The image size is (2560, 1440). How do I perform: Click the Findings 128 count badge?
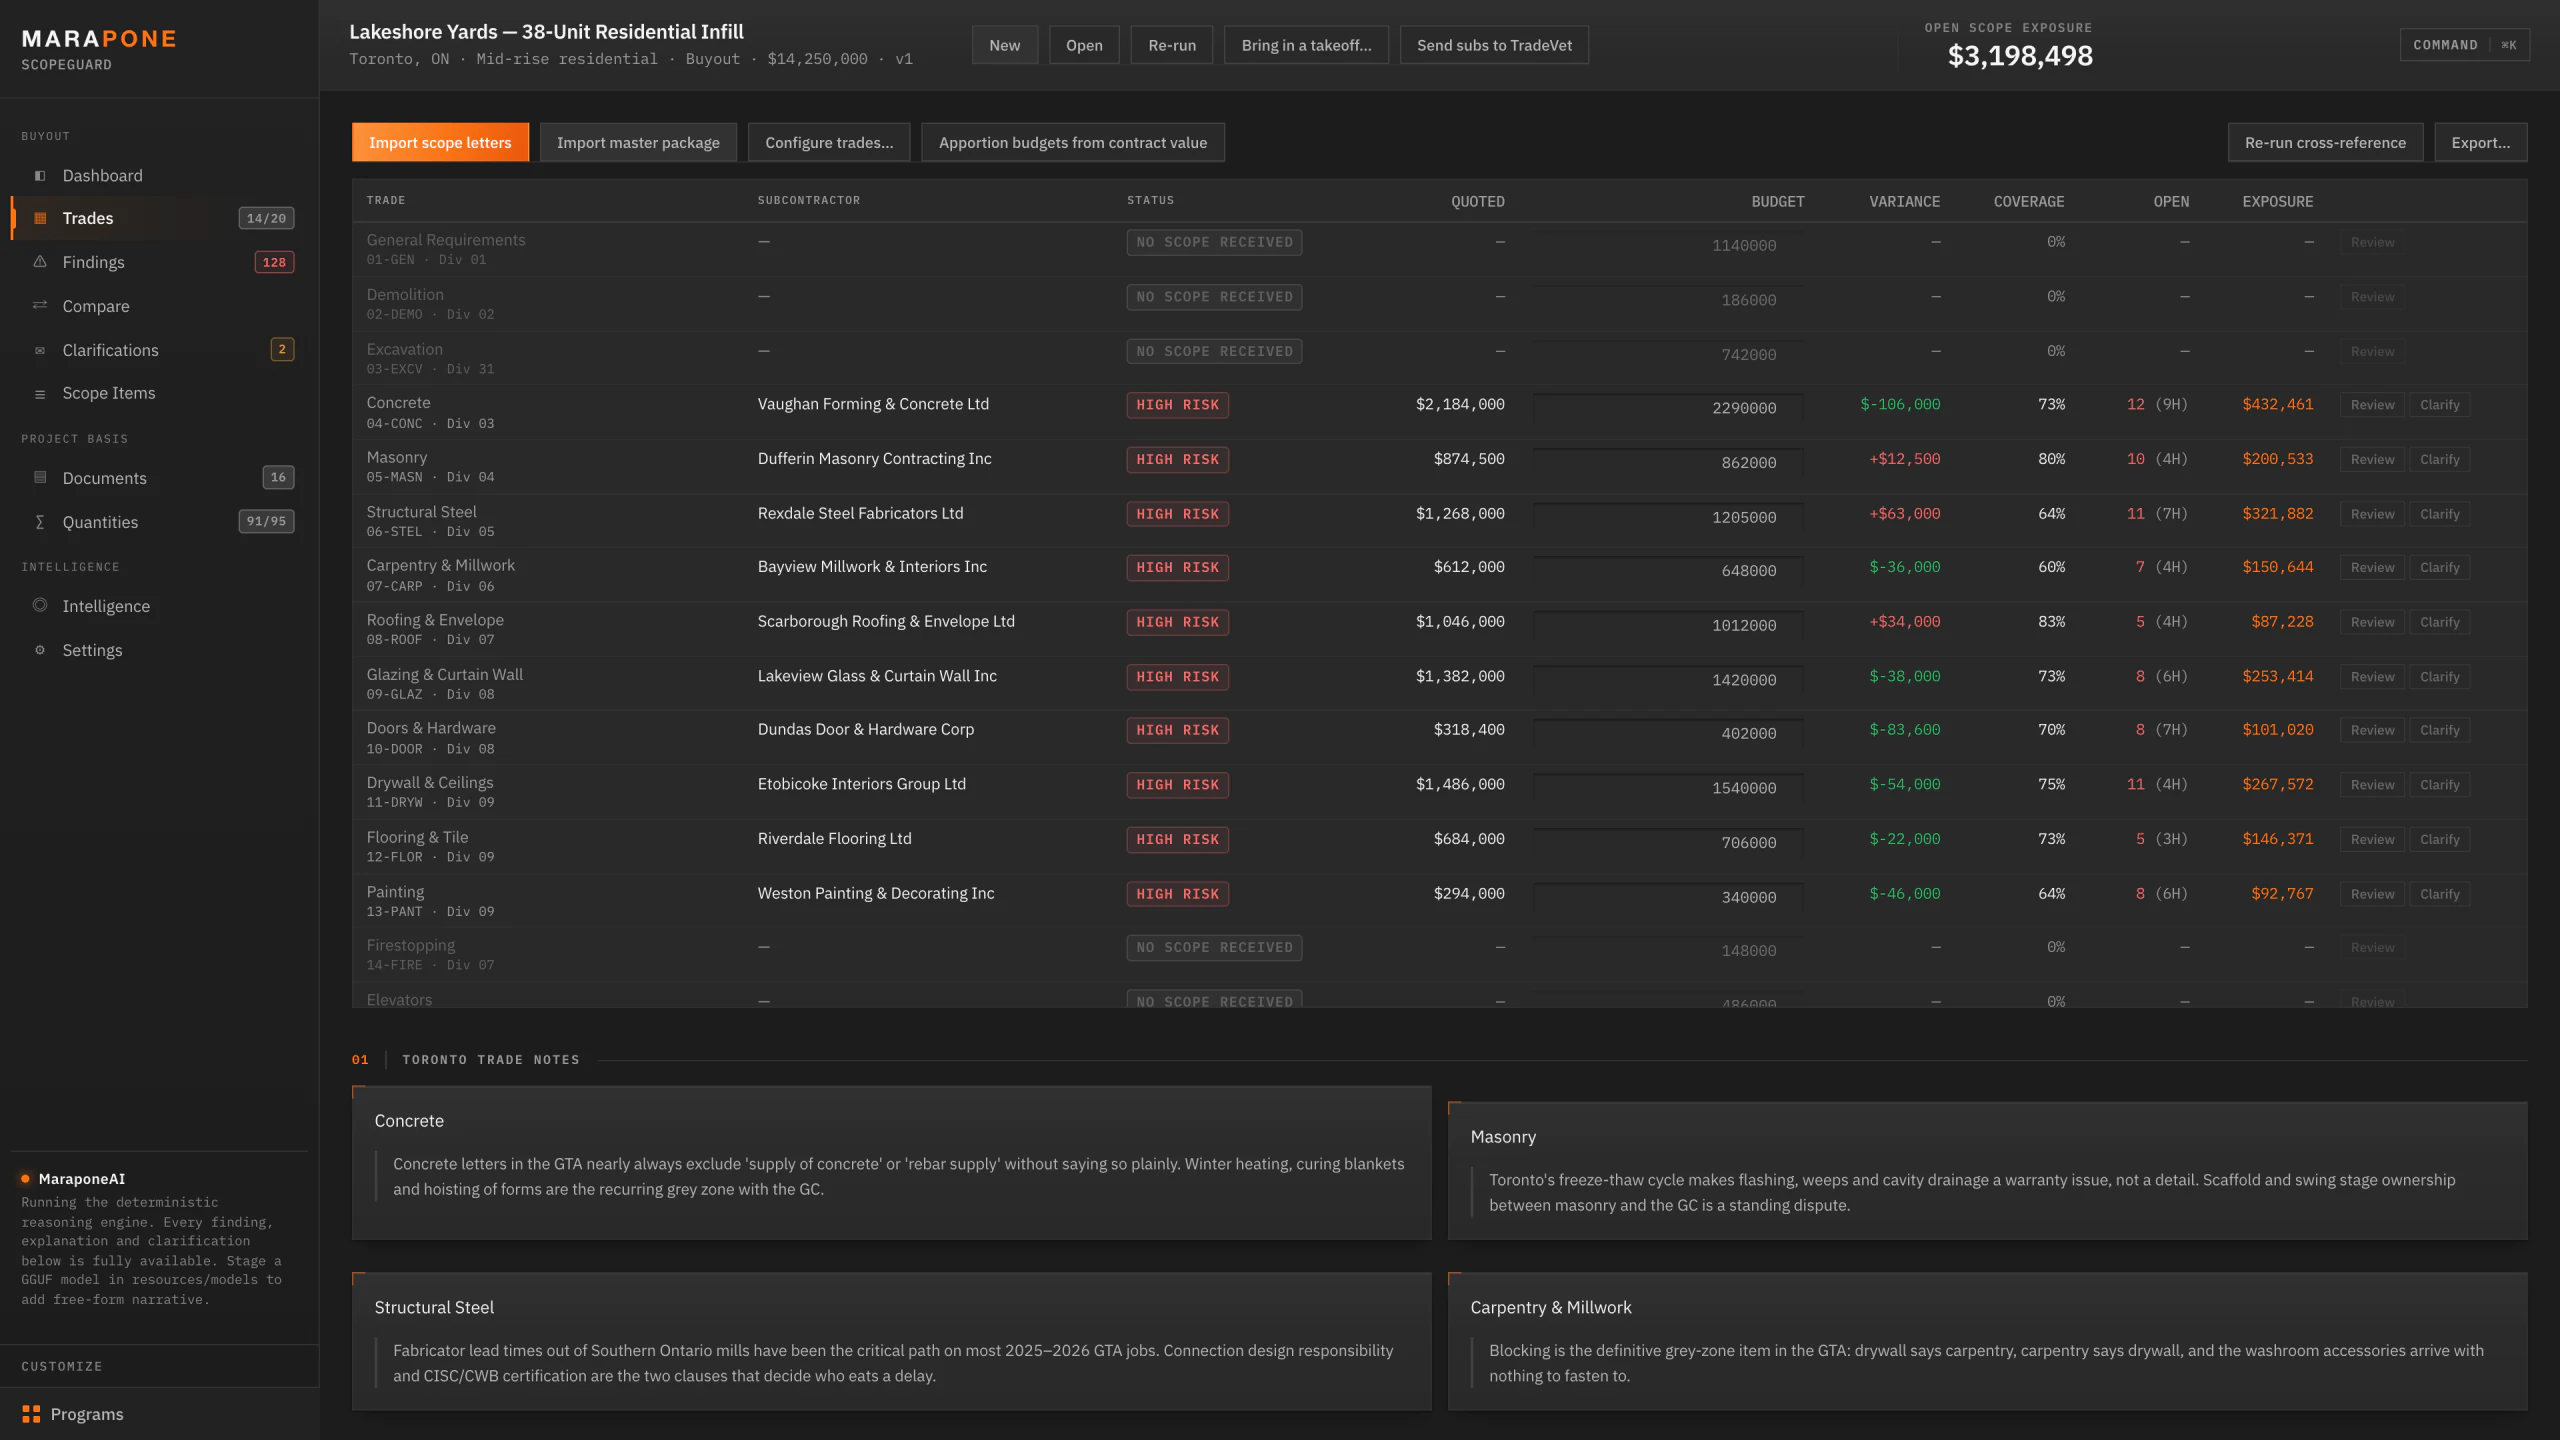pyautogui.click(x=274, y=262)
